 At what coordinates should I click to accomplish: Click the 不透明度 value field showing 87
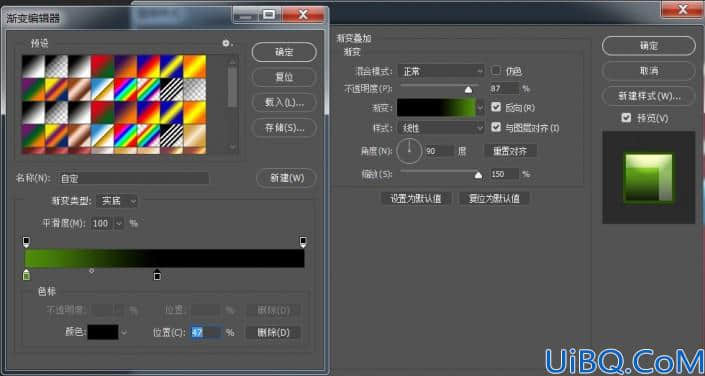(x=504, y=89)
